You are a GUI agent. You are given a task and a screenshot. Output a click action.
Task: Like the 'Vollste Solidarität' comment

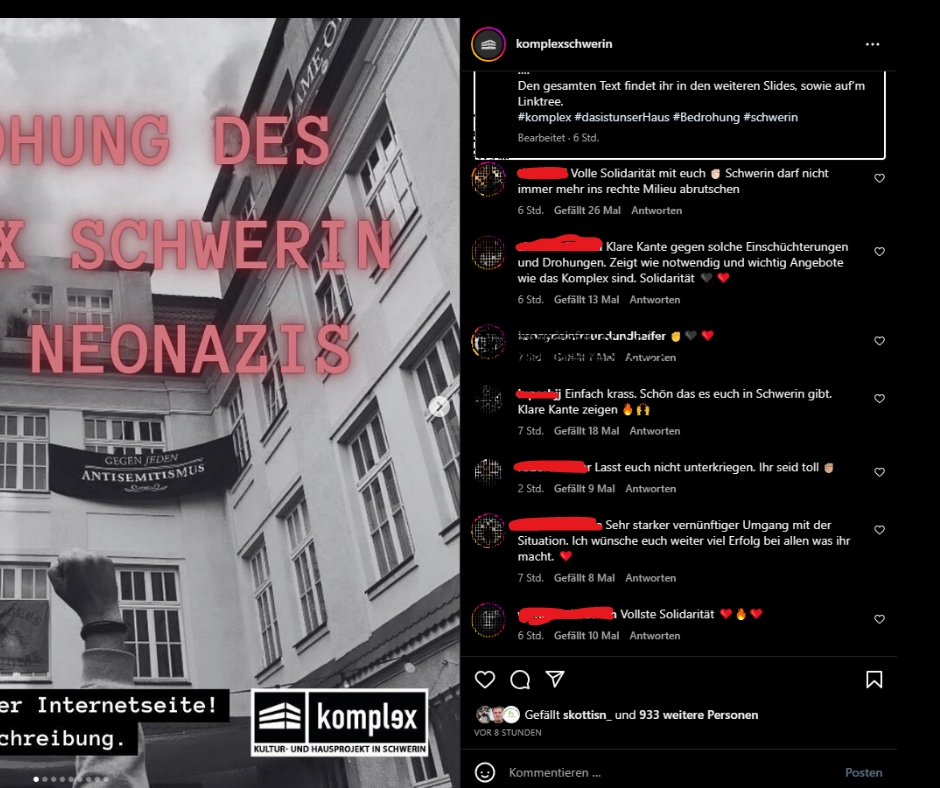879,619
